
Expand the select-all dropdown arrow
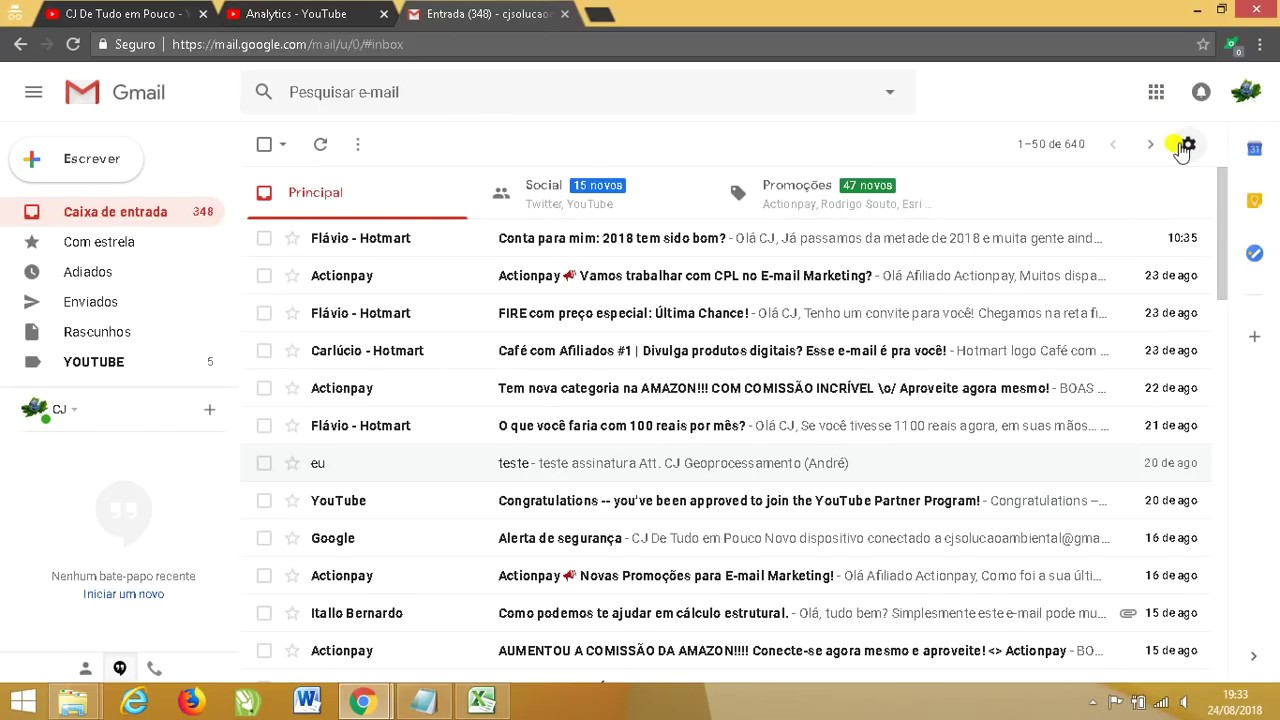(283, 144)
